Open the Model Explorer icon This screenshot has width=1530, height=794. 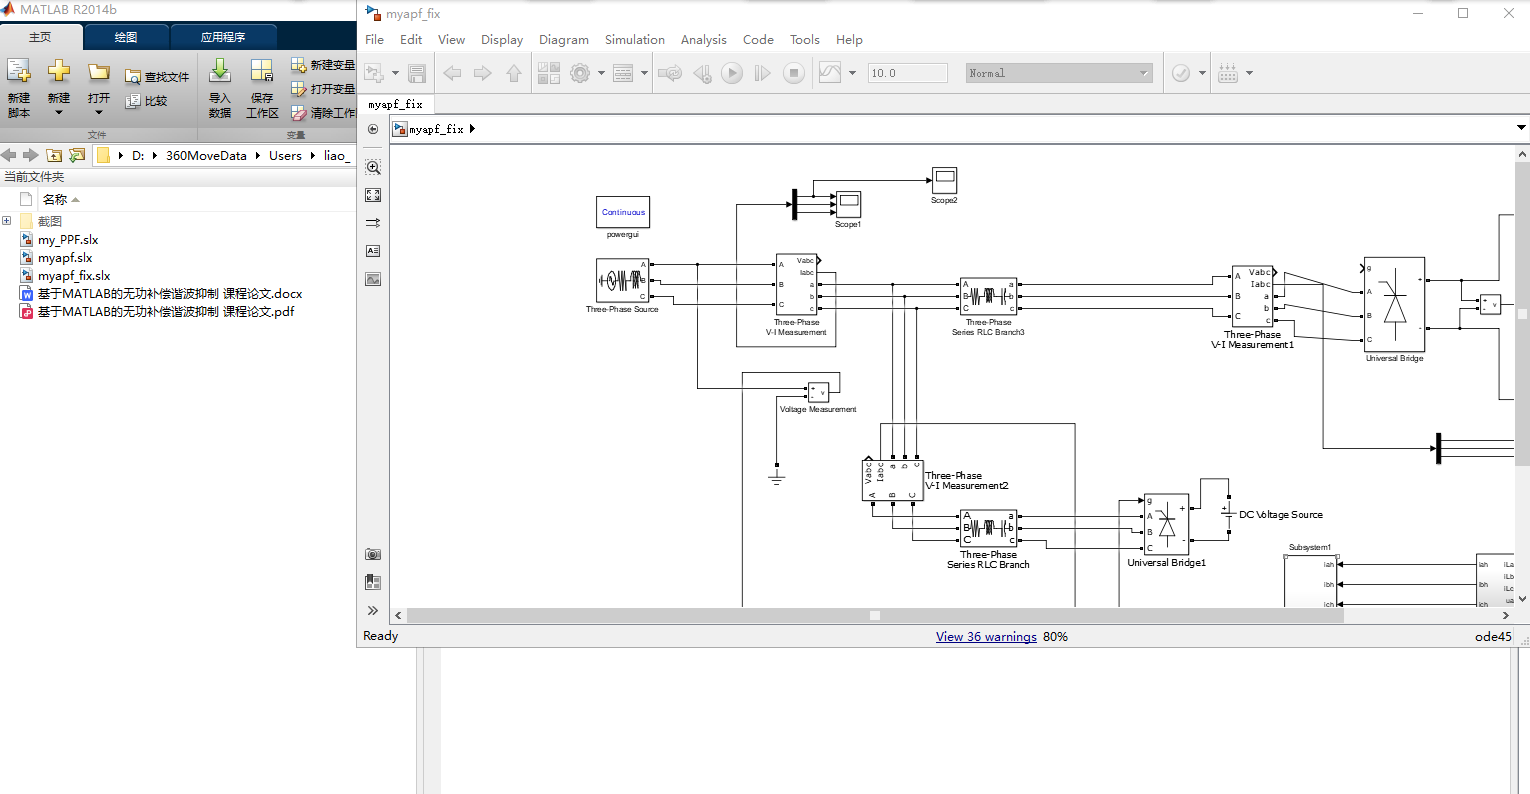pyautogui.click(x=623, y=73)
